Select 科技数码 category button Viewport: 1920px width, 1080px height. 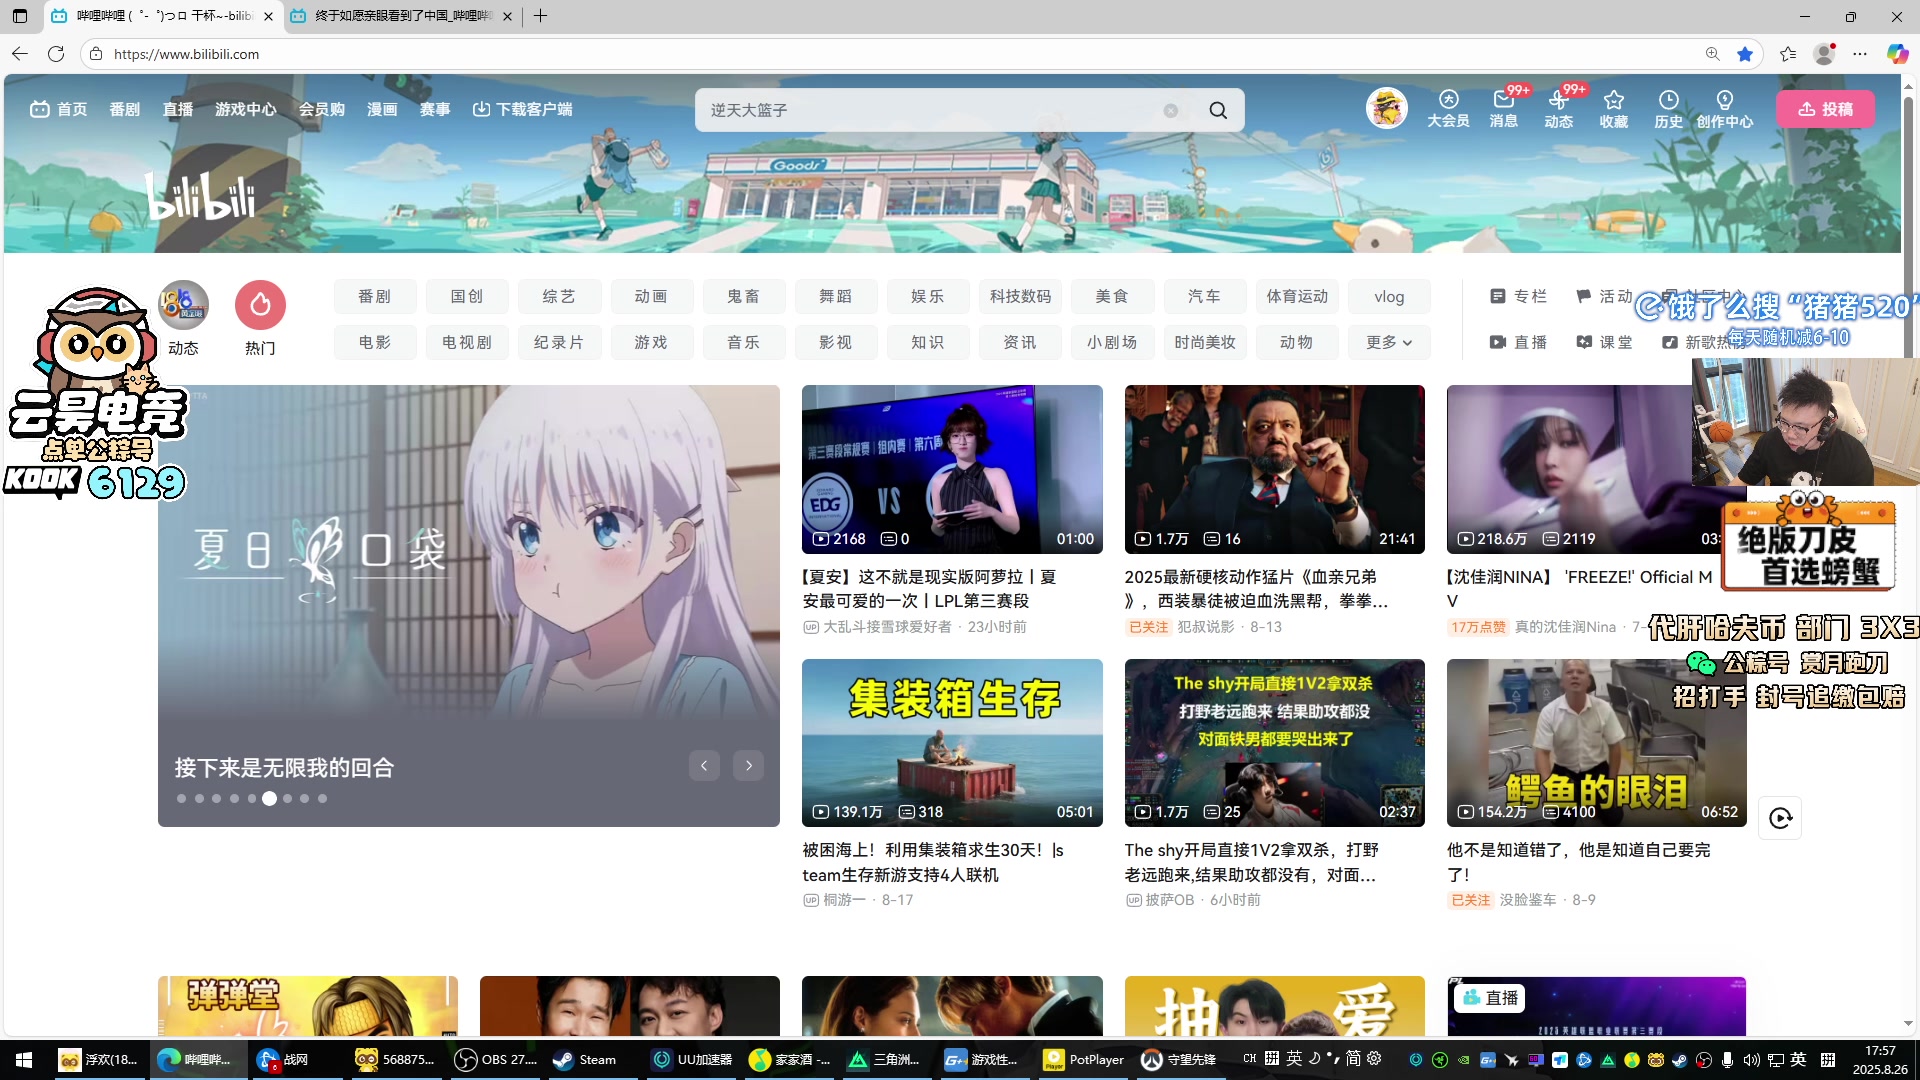click(1020, 296)
